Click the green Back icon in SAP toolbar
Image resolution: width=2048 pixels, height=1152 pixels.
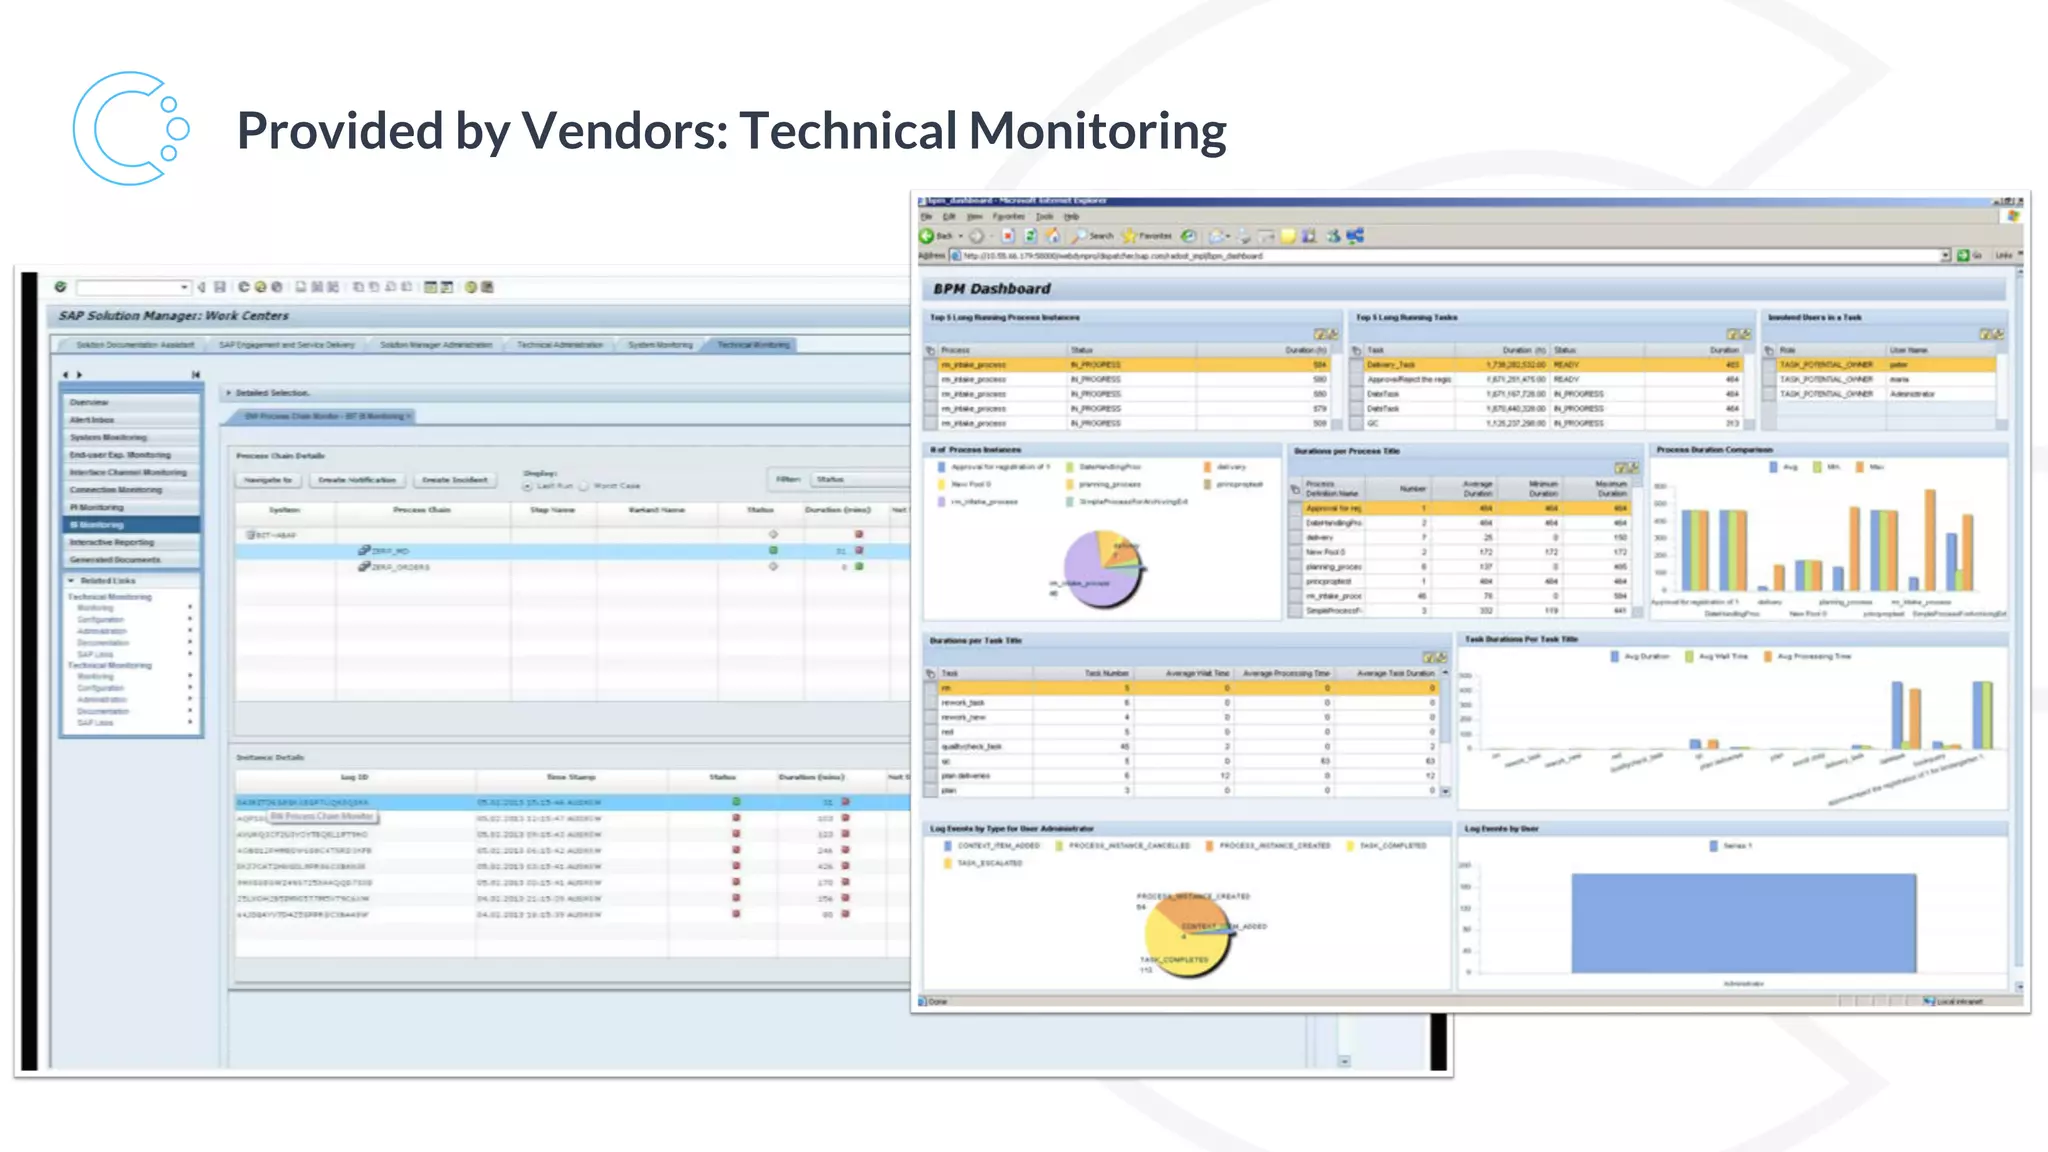click(244, 287)
